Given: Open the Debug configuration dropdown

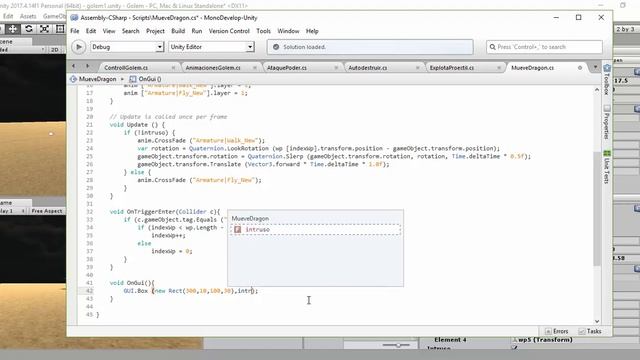Looking at the screenshot, I should click(x=127, y=47).
